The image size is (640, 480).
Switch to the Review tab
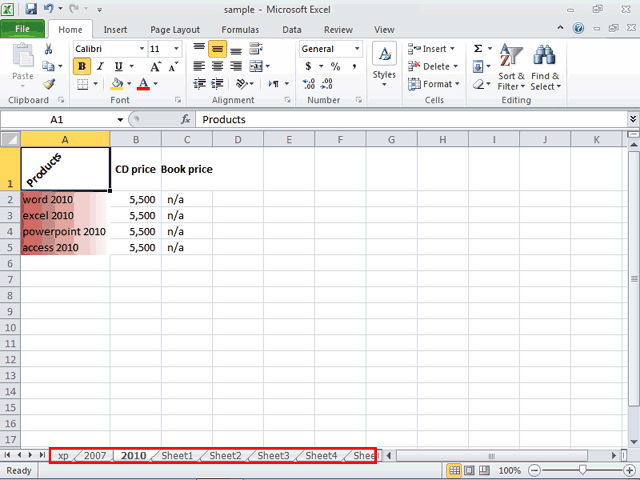pyautogui.click(x=338, y=30)
